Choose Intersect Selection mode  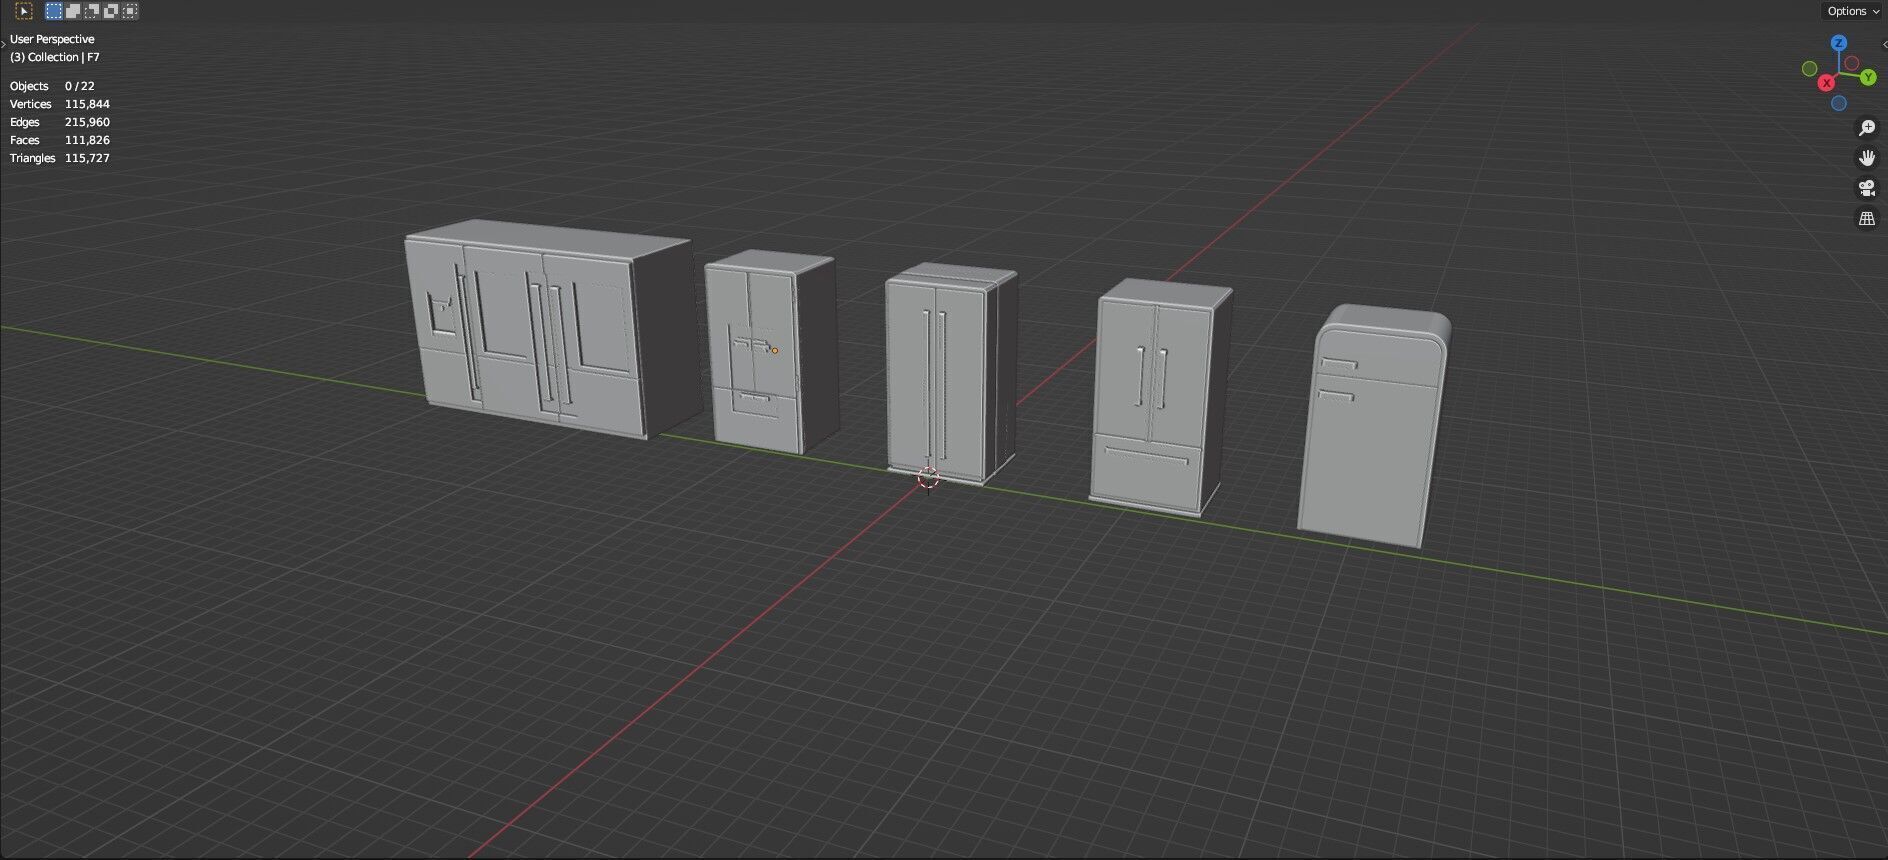tap(130, 11)
